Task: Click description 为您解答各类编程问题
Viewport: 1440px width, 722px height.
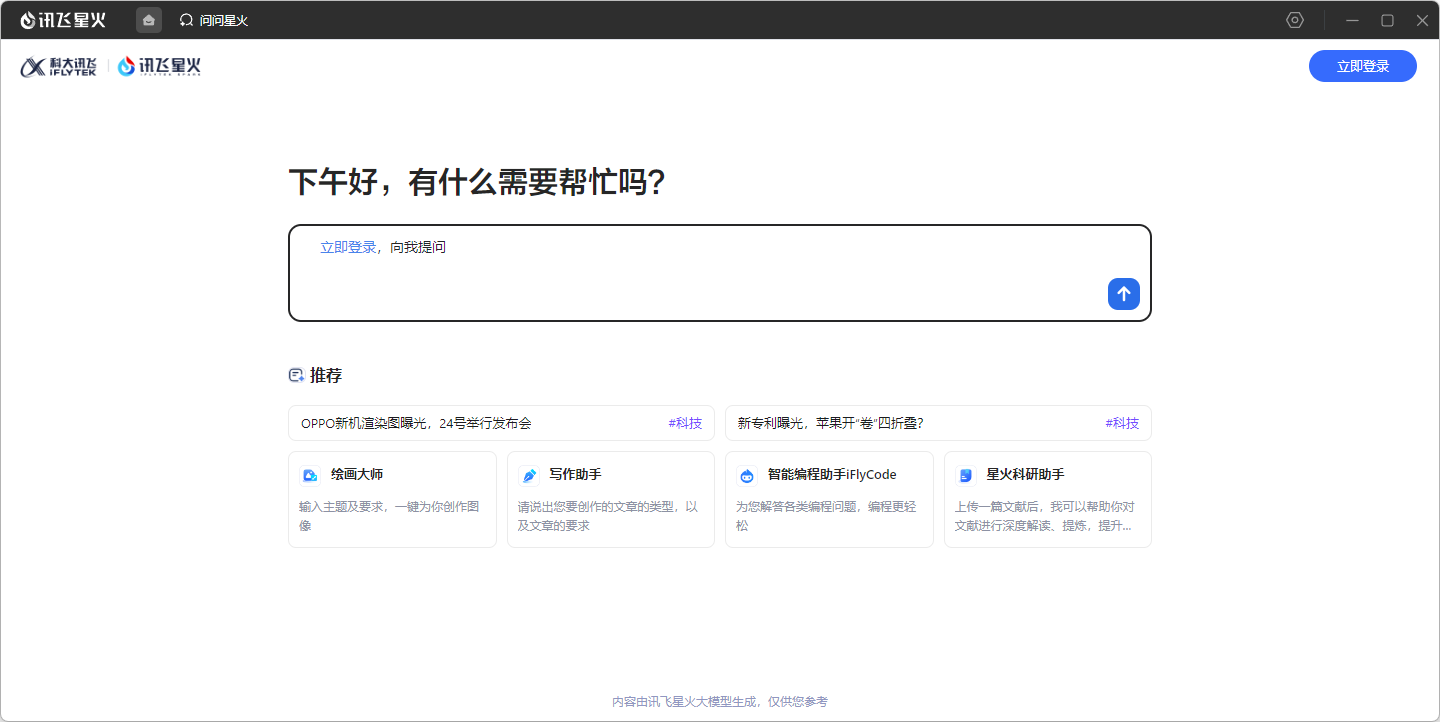Action: [826, 516]
